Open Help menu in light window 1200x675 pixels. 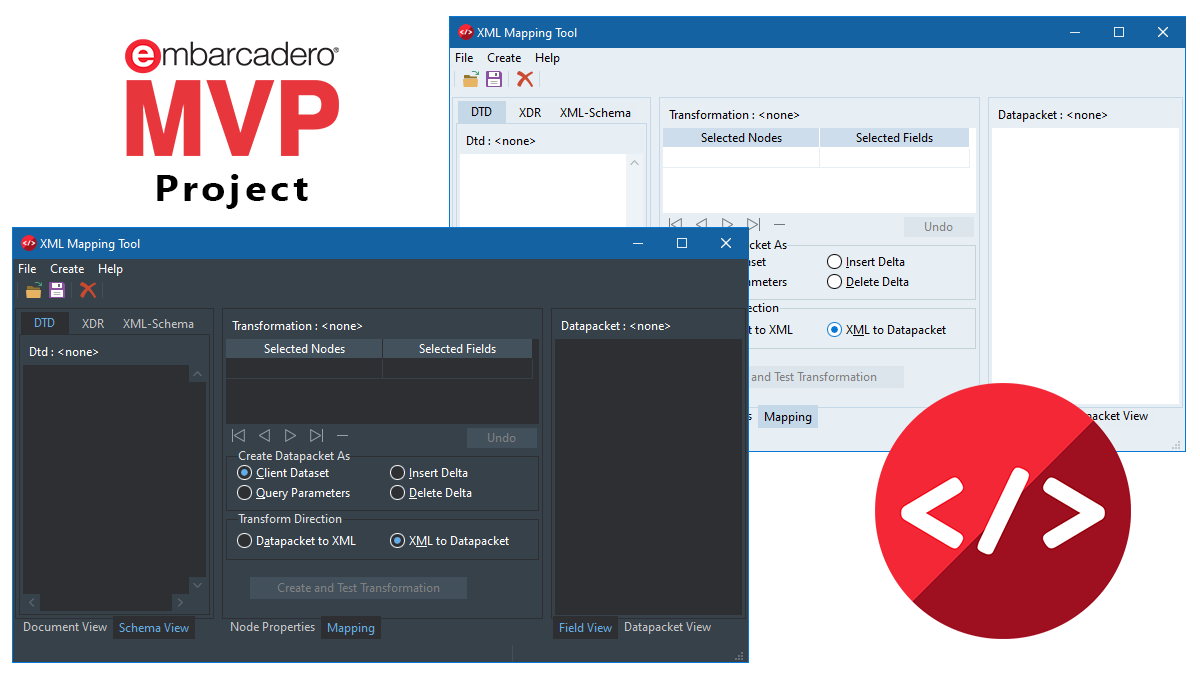547,58
